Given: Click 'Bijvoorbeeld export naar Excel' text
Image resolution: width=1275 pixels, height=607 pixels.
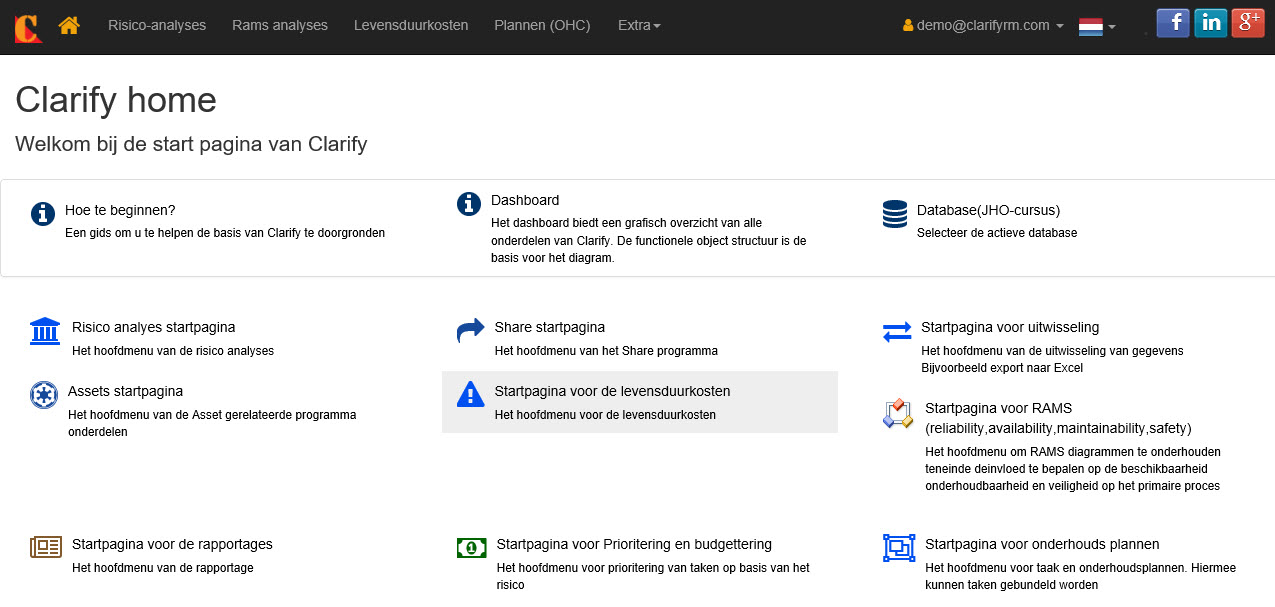Looking at the screenshot, I should tap(1002, 368).
